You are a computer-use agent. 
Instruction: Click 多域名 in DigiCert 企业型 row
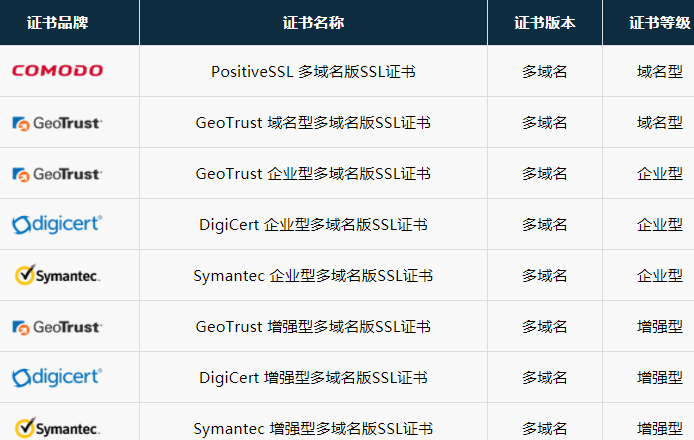point(545,224)
